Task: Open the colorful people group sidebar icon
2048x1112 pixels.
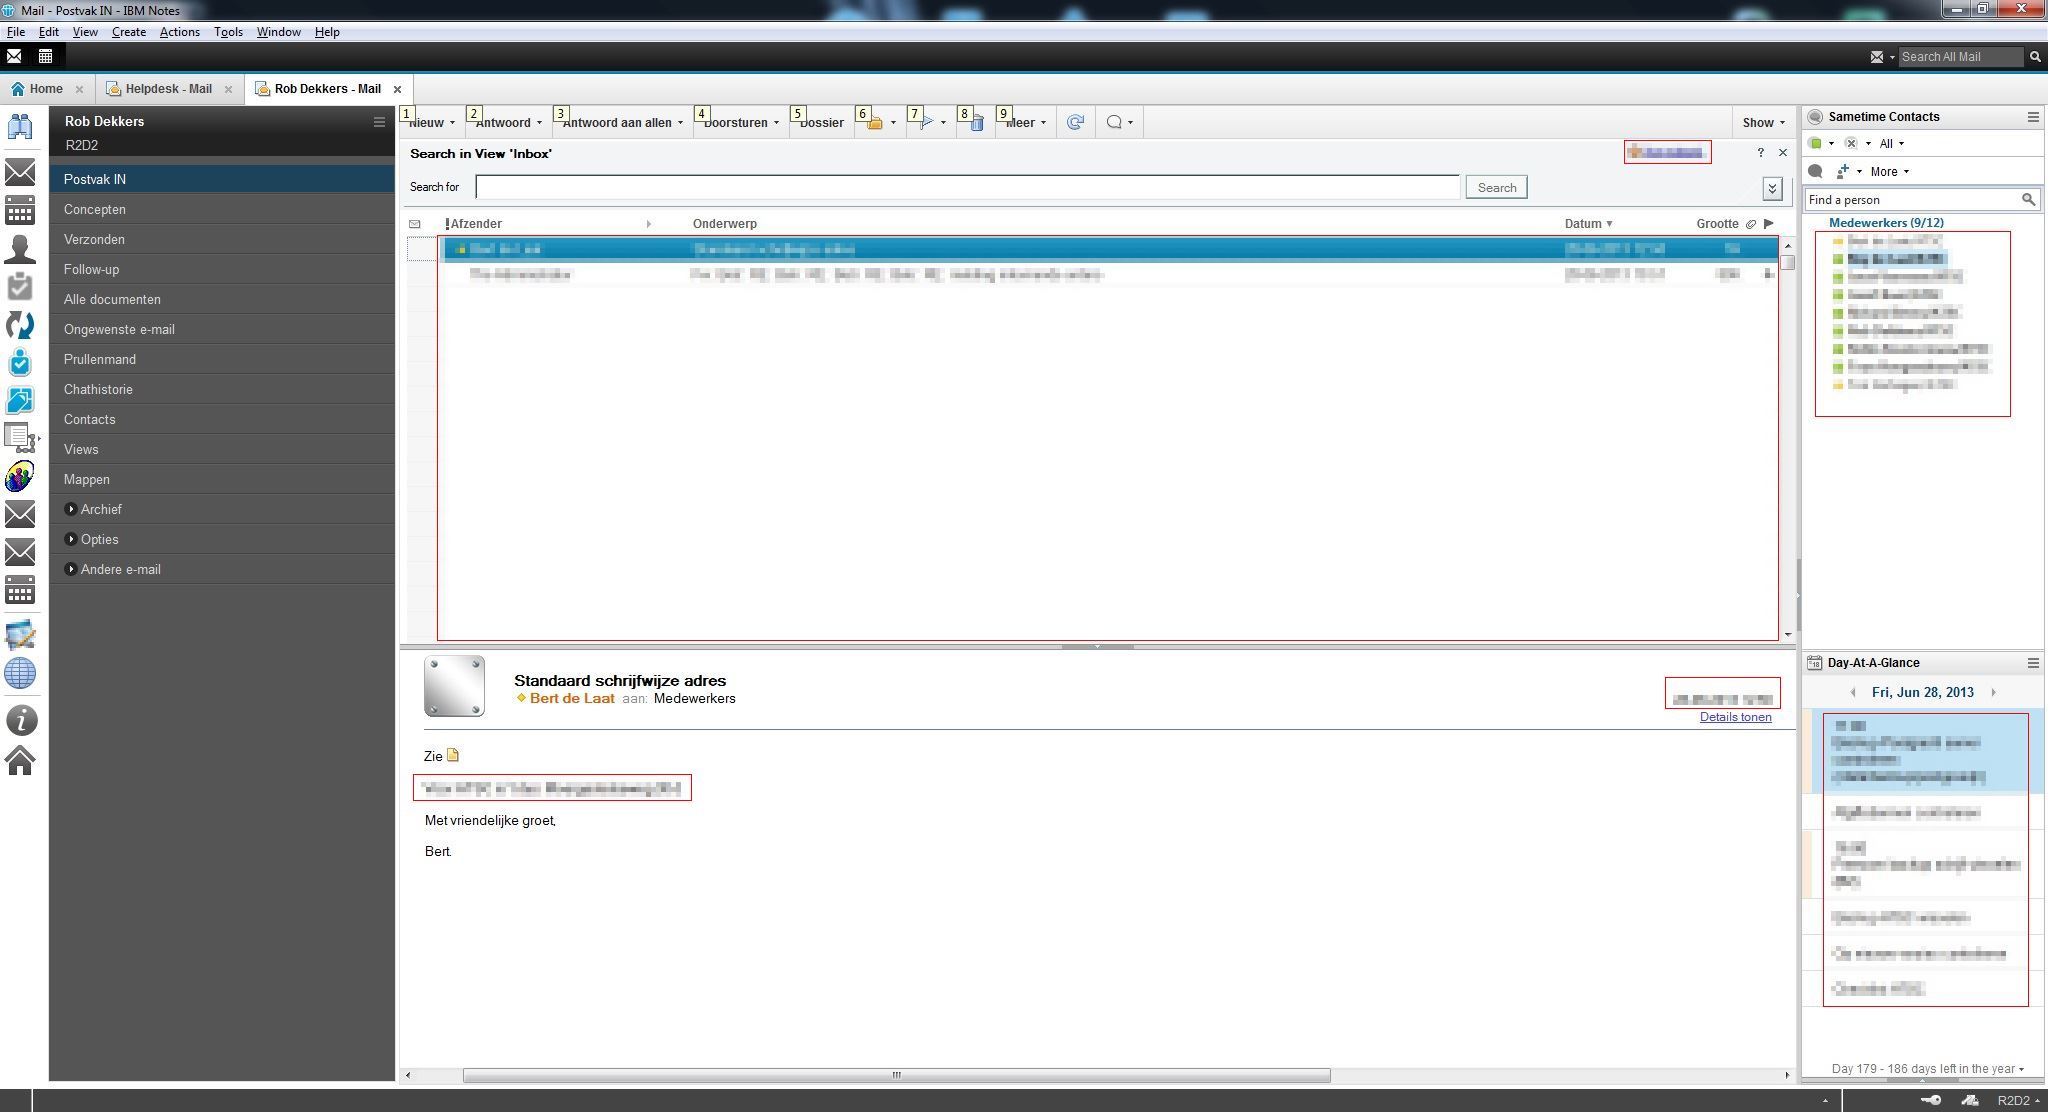Action: click(20, 476)
